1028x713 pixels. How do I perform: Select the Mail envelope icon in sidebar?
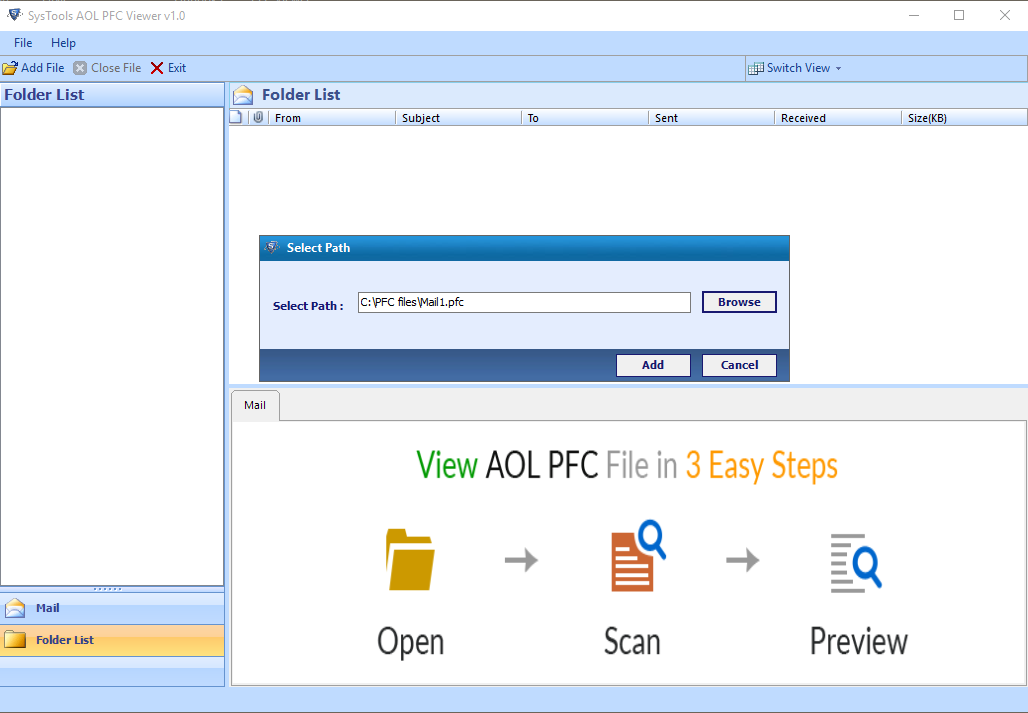(x=16, y=608)
